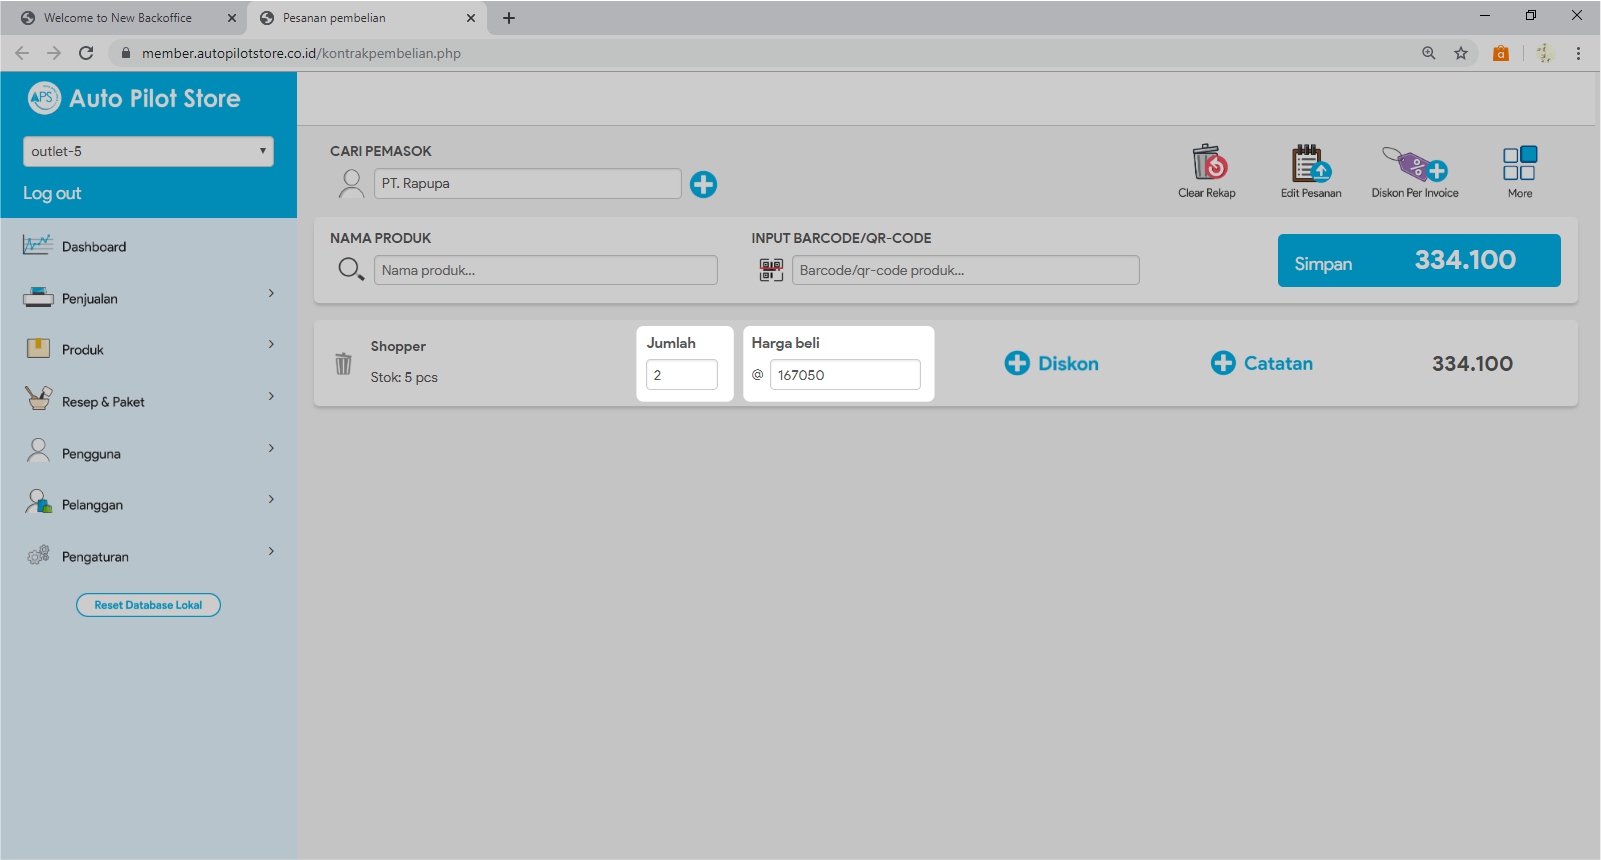Go to Dashboard in the sidebar

[94, 247]
